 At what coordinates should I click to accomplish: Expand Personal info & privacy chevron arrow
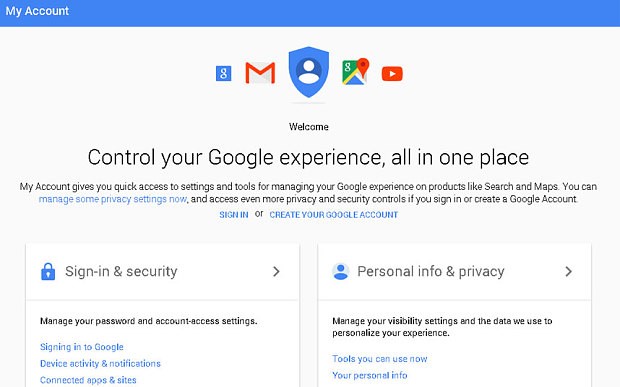(569, 272)
